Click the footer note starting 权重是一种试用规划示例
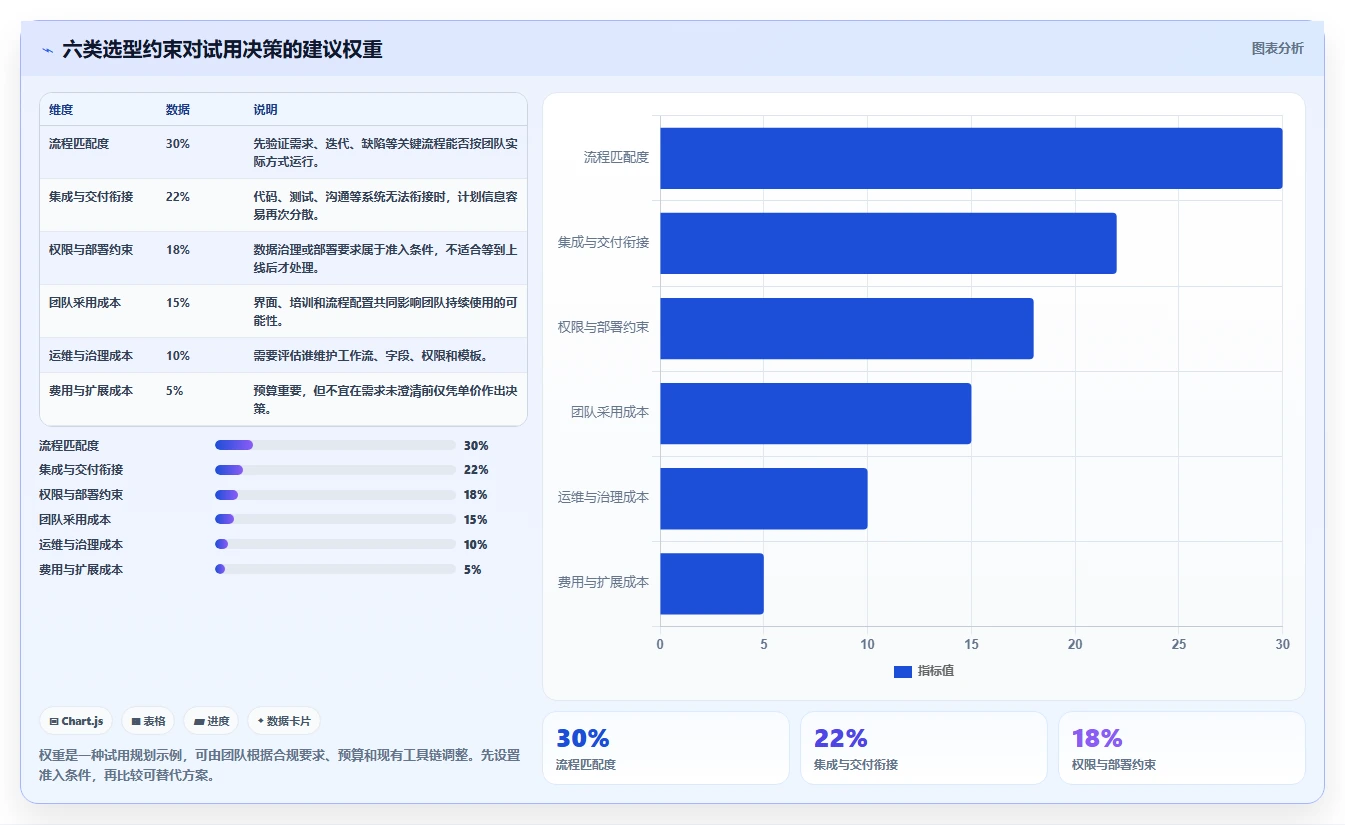Screen dimensions: 1345x825 279,765
